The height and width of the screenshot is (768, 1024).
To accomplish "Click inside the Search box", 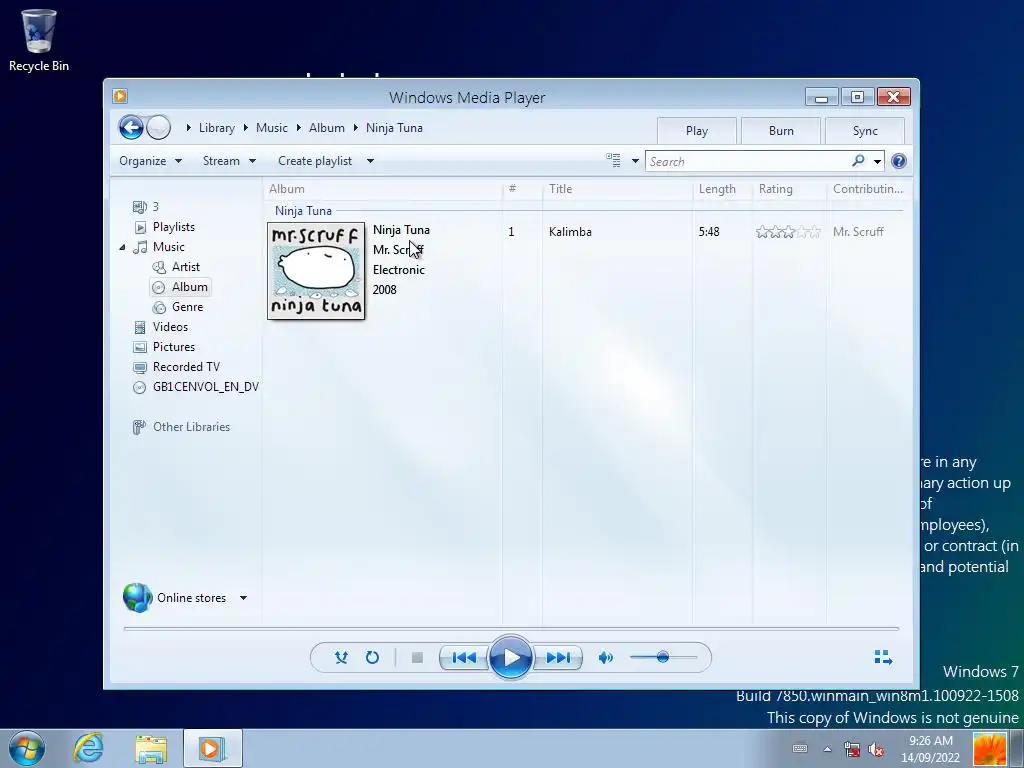I will click(748, 161).
